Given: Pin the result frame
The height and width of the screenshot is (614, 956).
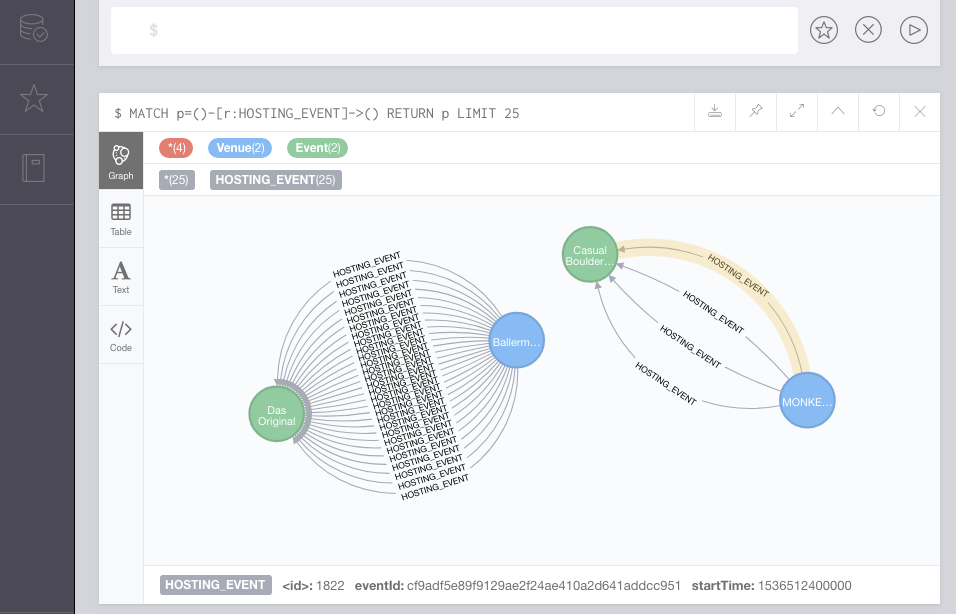Looking at the screenshot, I should (x=756, y=112).
